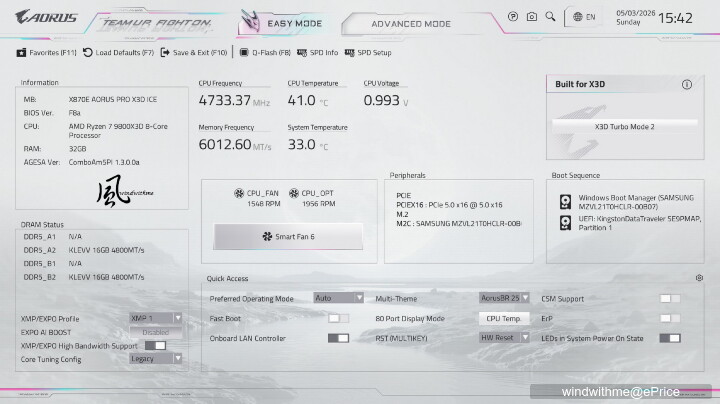Click M2C SAMSUNG drive entry
Screen dimensions: 720x404
[x=458, y=224]
